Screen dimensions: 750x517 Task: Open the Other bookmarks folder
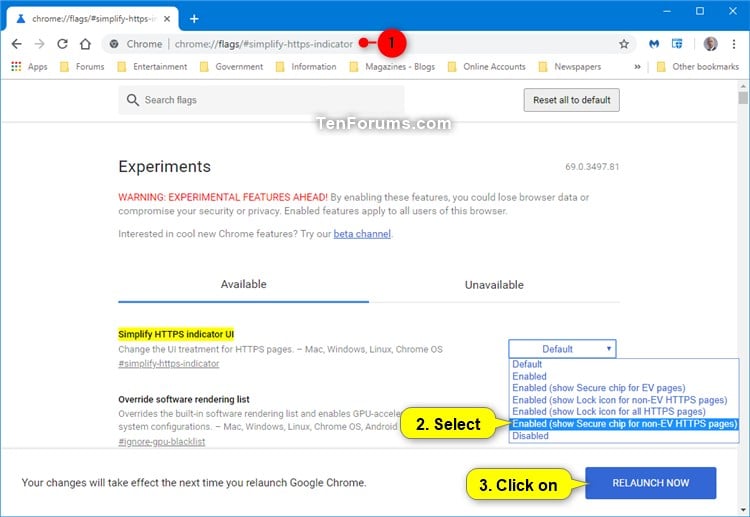pyautogui.click(x=697, y=66)
